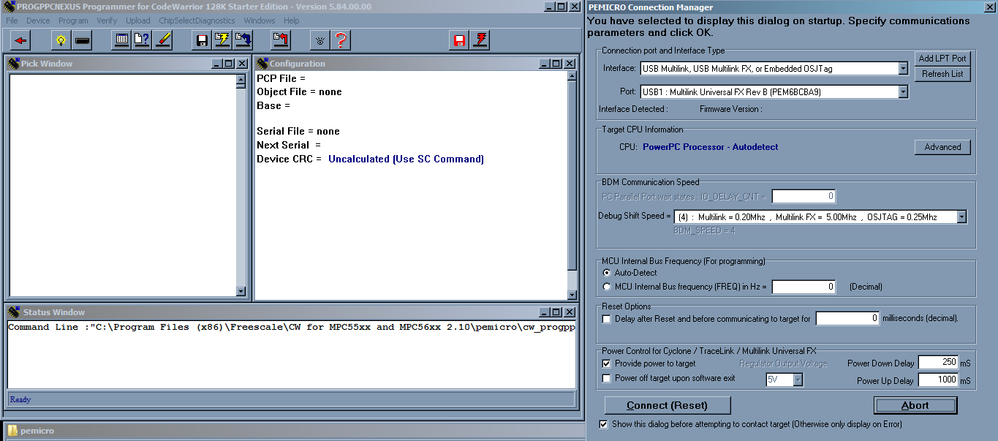The width and height of the screenshot is (998, 441).
Task: Click the red back arrow toolbar icon
Action: pyautogui.click(x=20, y=41)
